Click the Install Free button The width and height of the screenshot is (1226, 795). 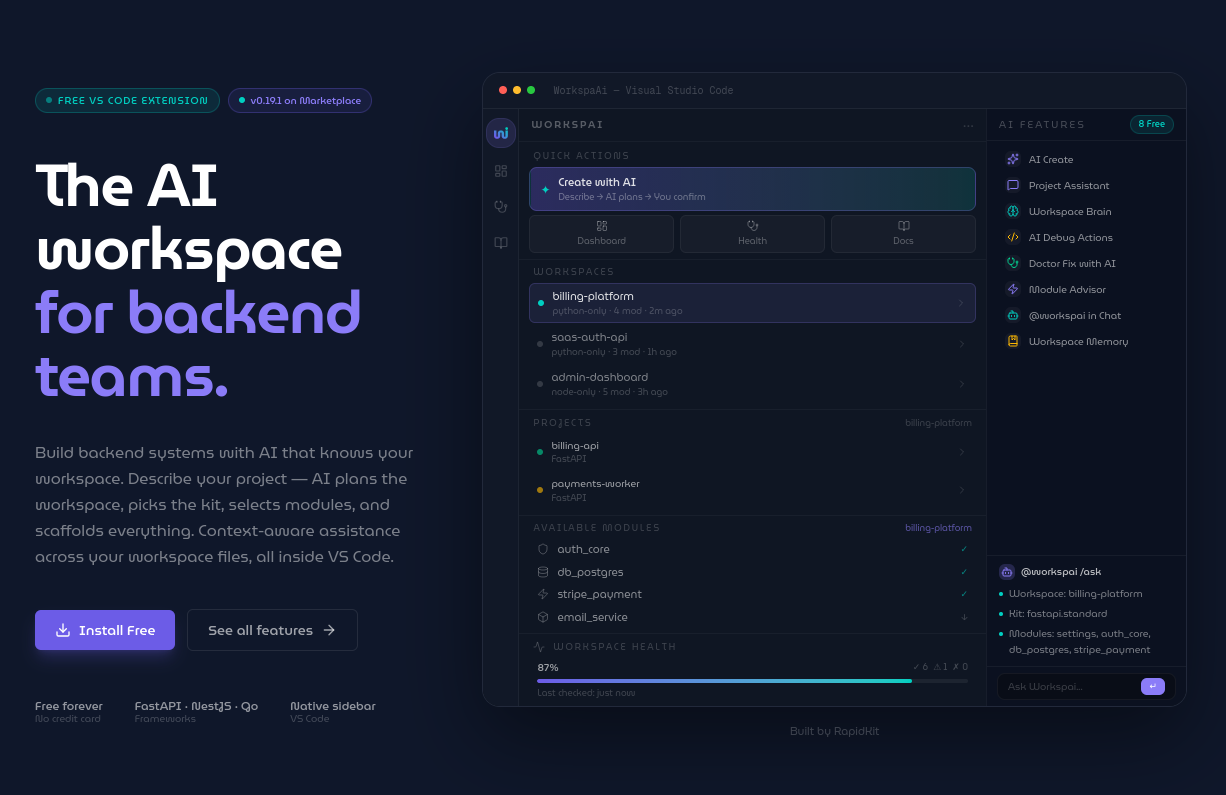coord(104,630)
